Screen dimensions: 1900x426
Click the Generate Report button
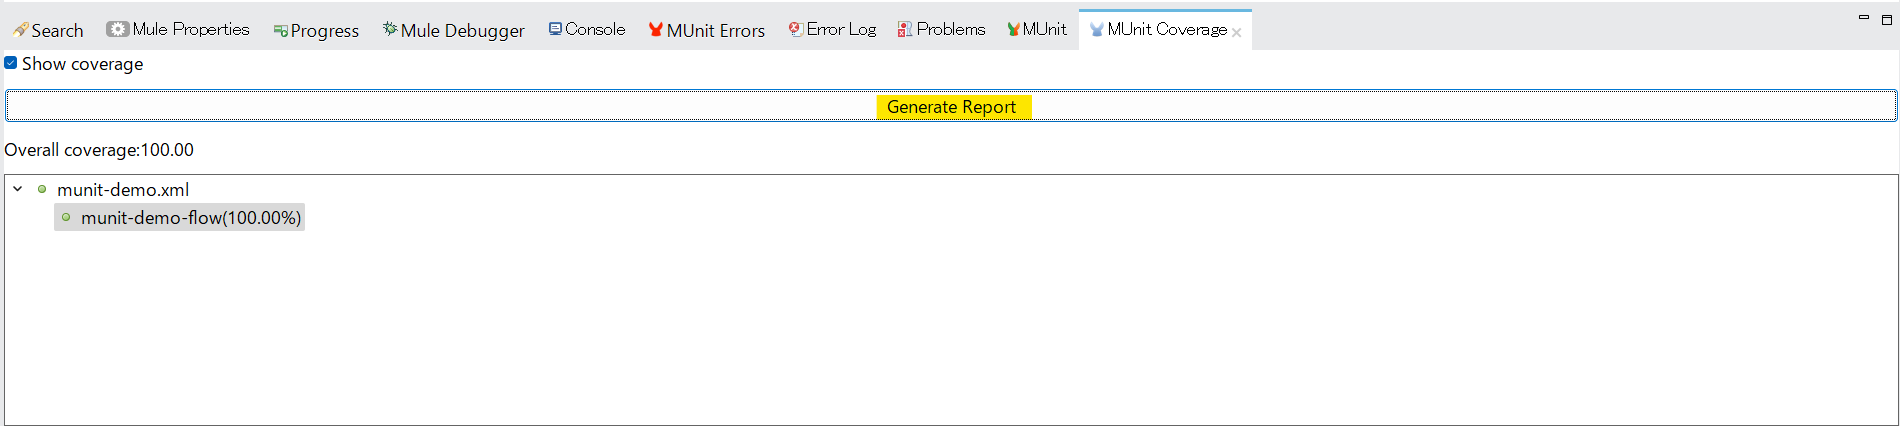[951, 106]
